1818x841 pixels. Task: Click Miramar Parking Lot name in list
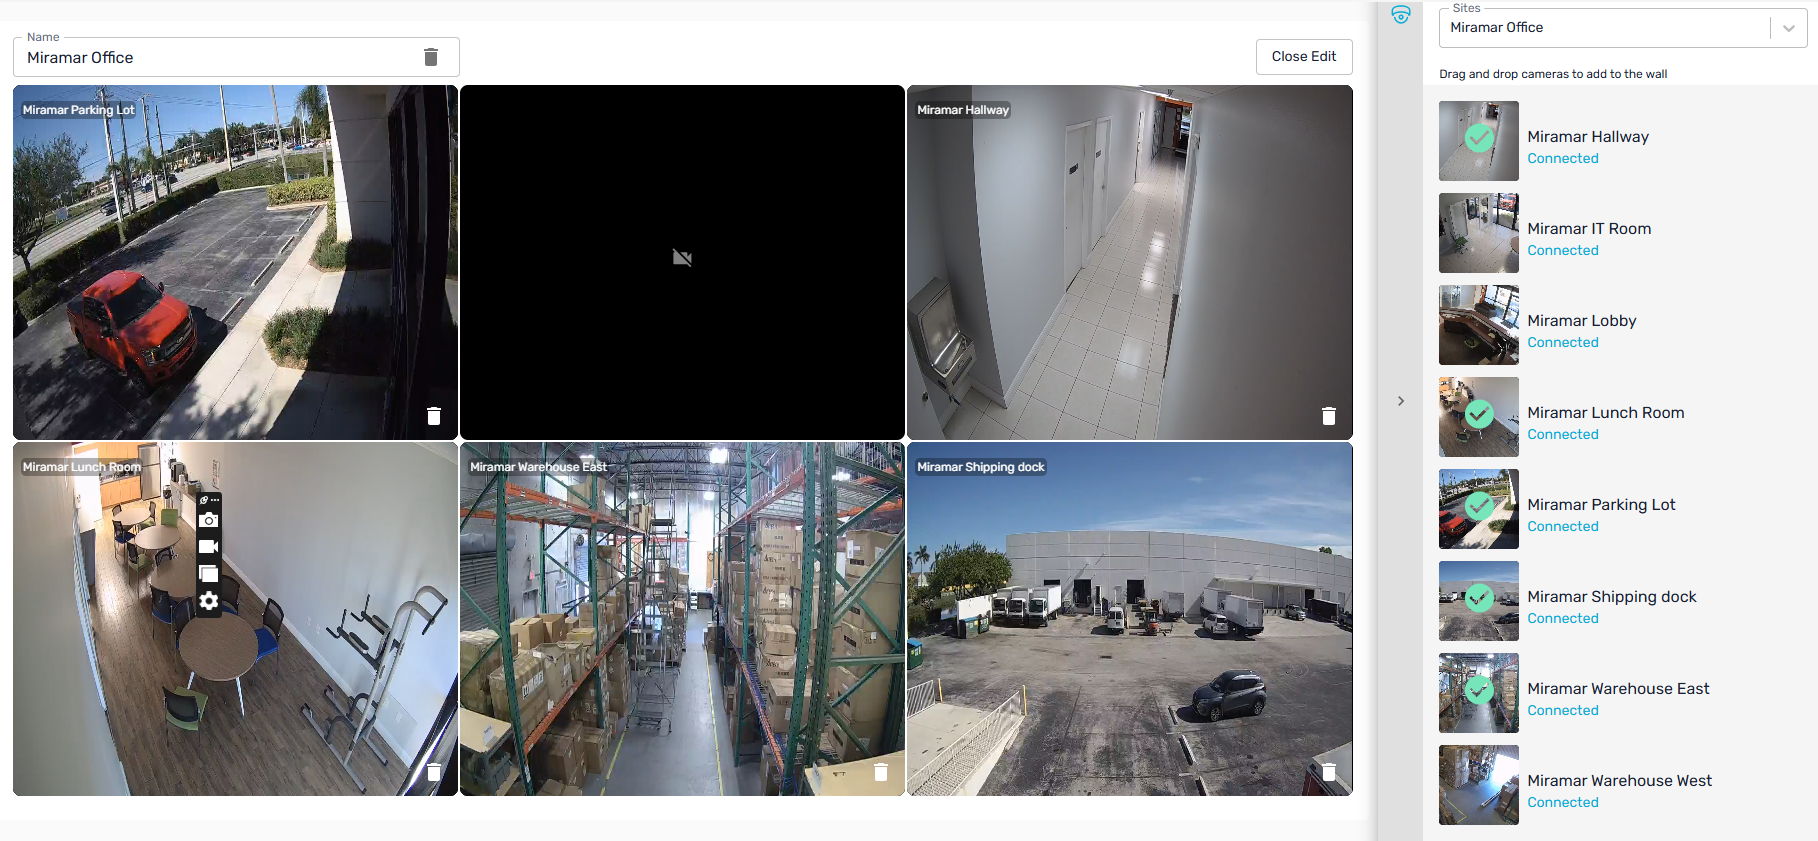click(x=1601, y=505)
